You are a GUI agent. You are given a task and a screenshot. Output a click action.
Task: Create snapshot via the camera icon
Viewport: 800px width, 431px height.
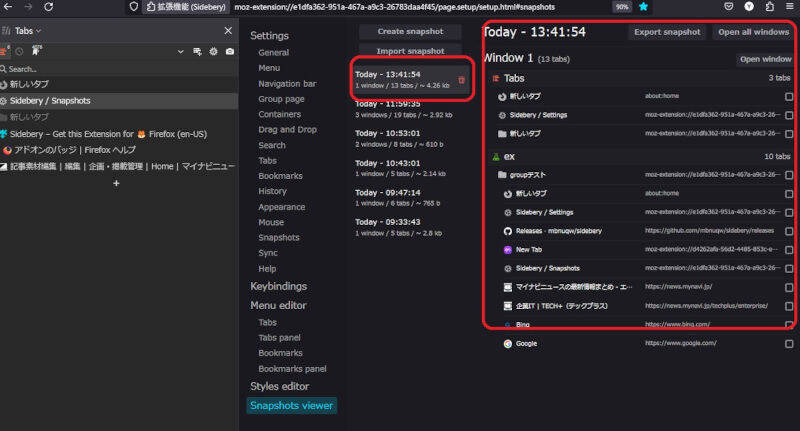coord(230,52)
